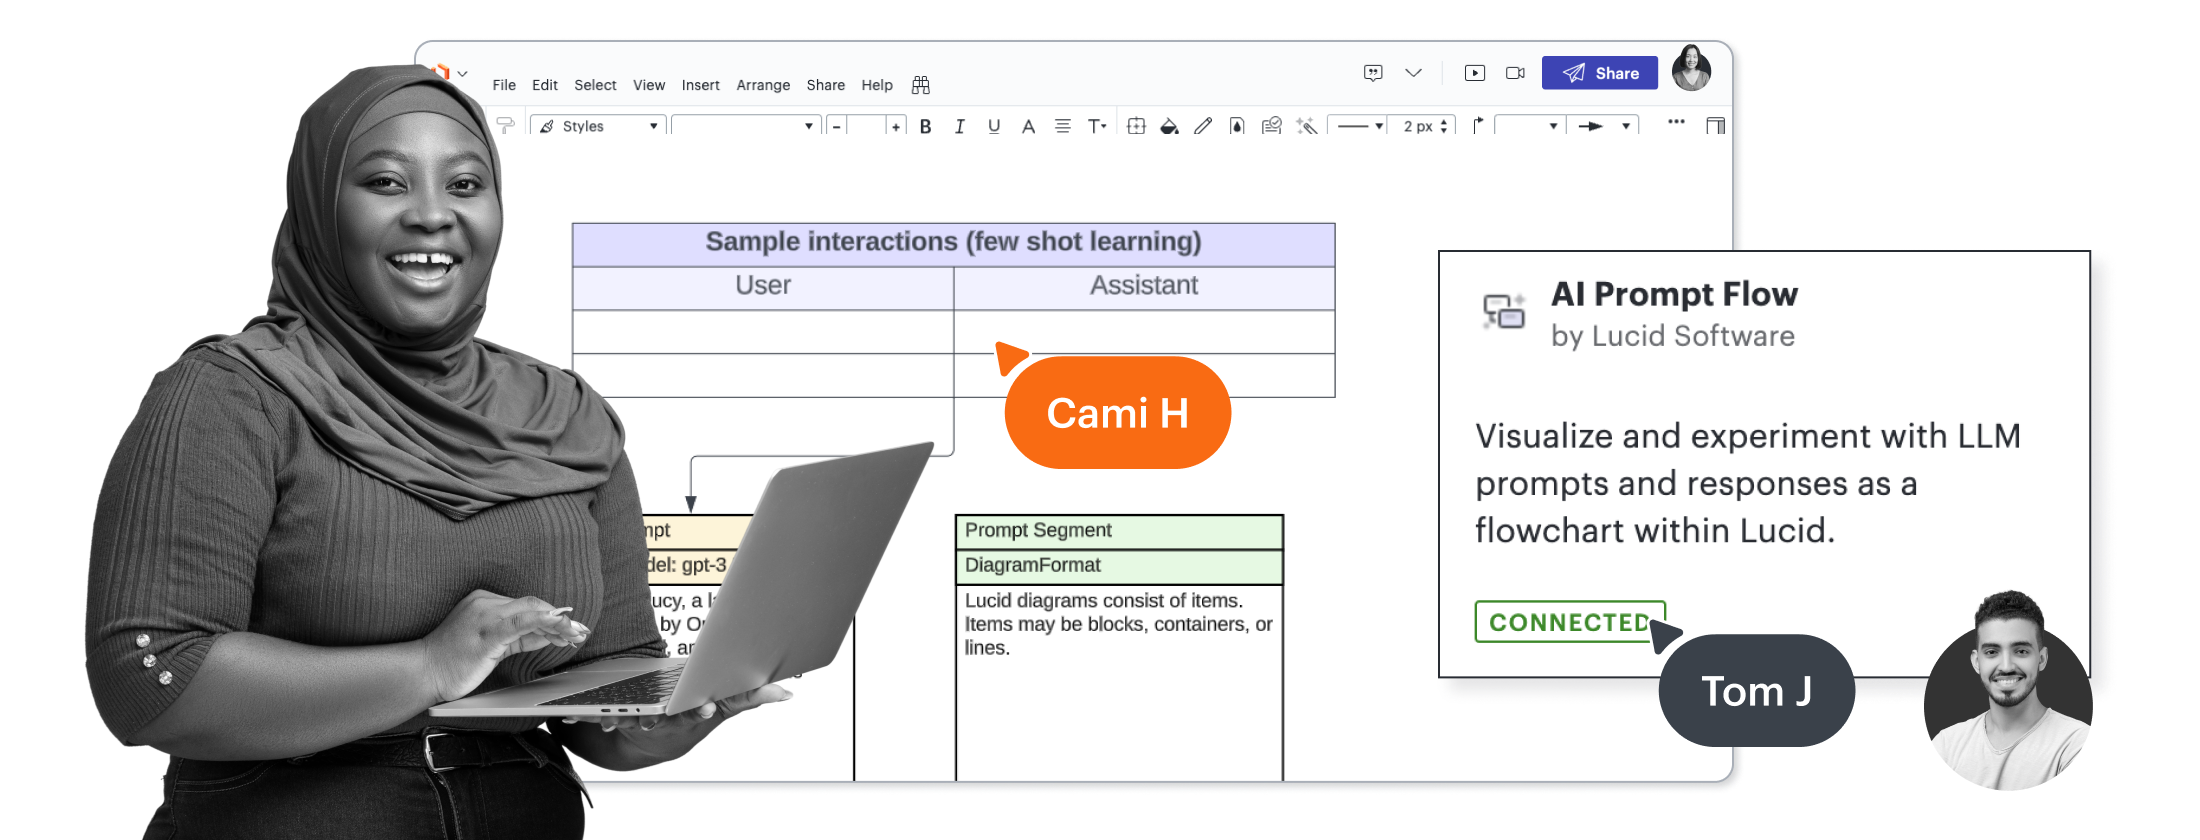
Task: Click the video camera icon
Action: click(x=1515, y=73)
